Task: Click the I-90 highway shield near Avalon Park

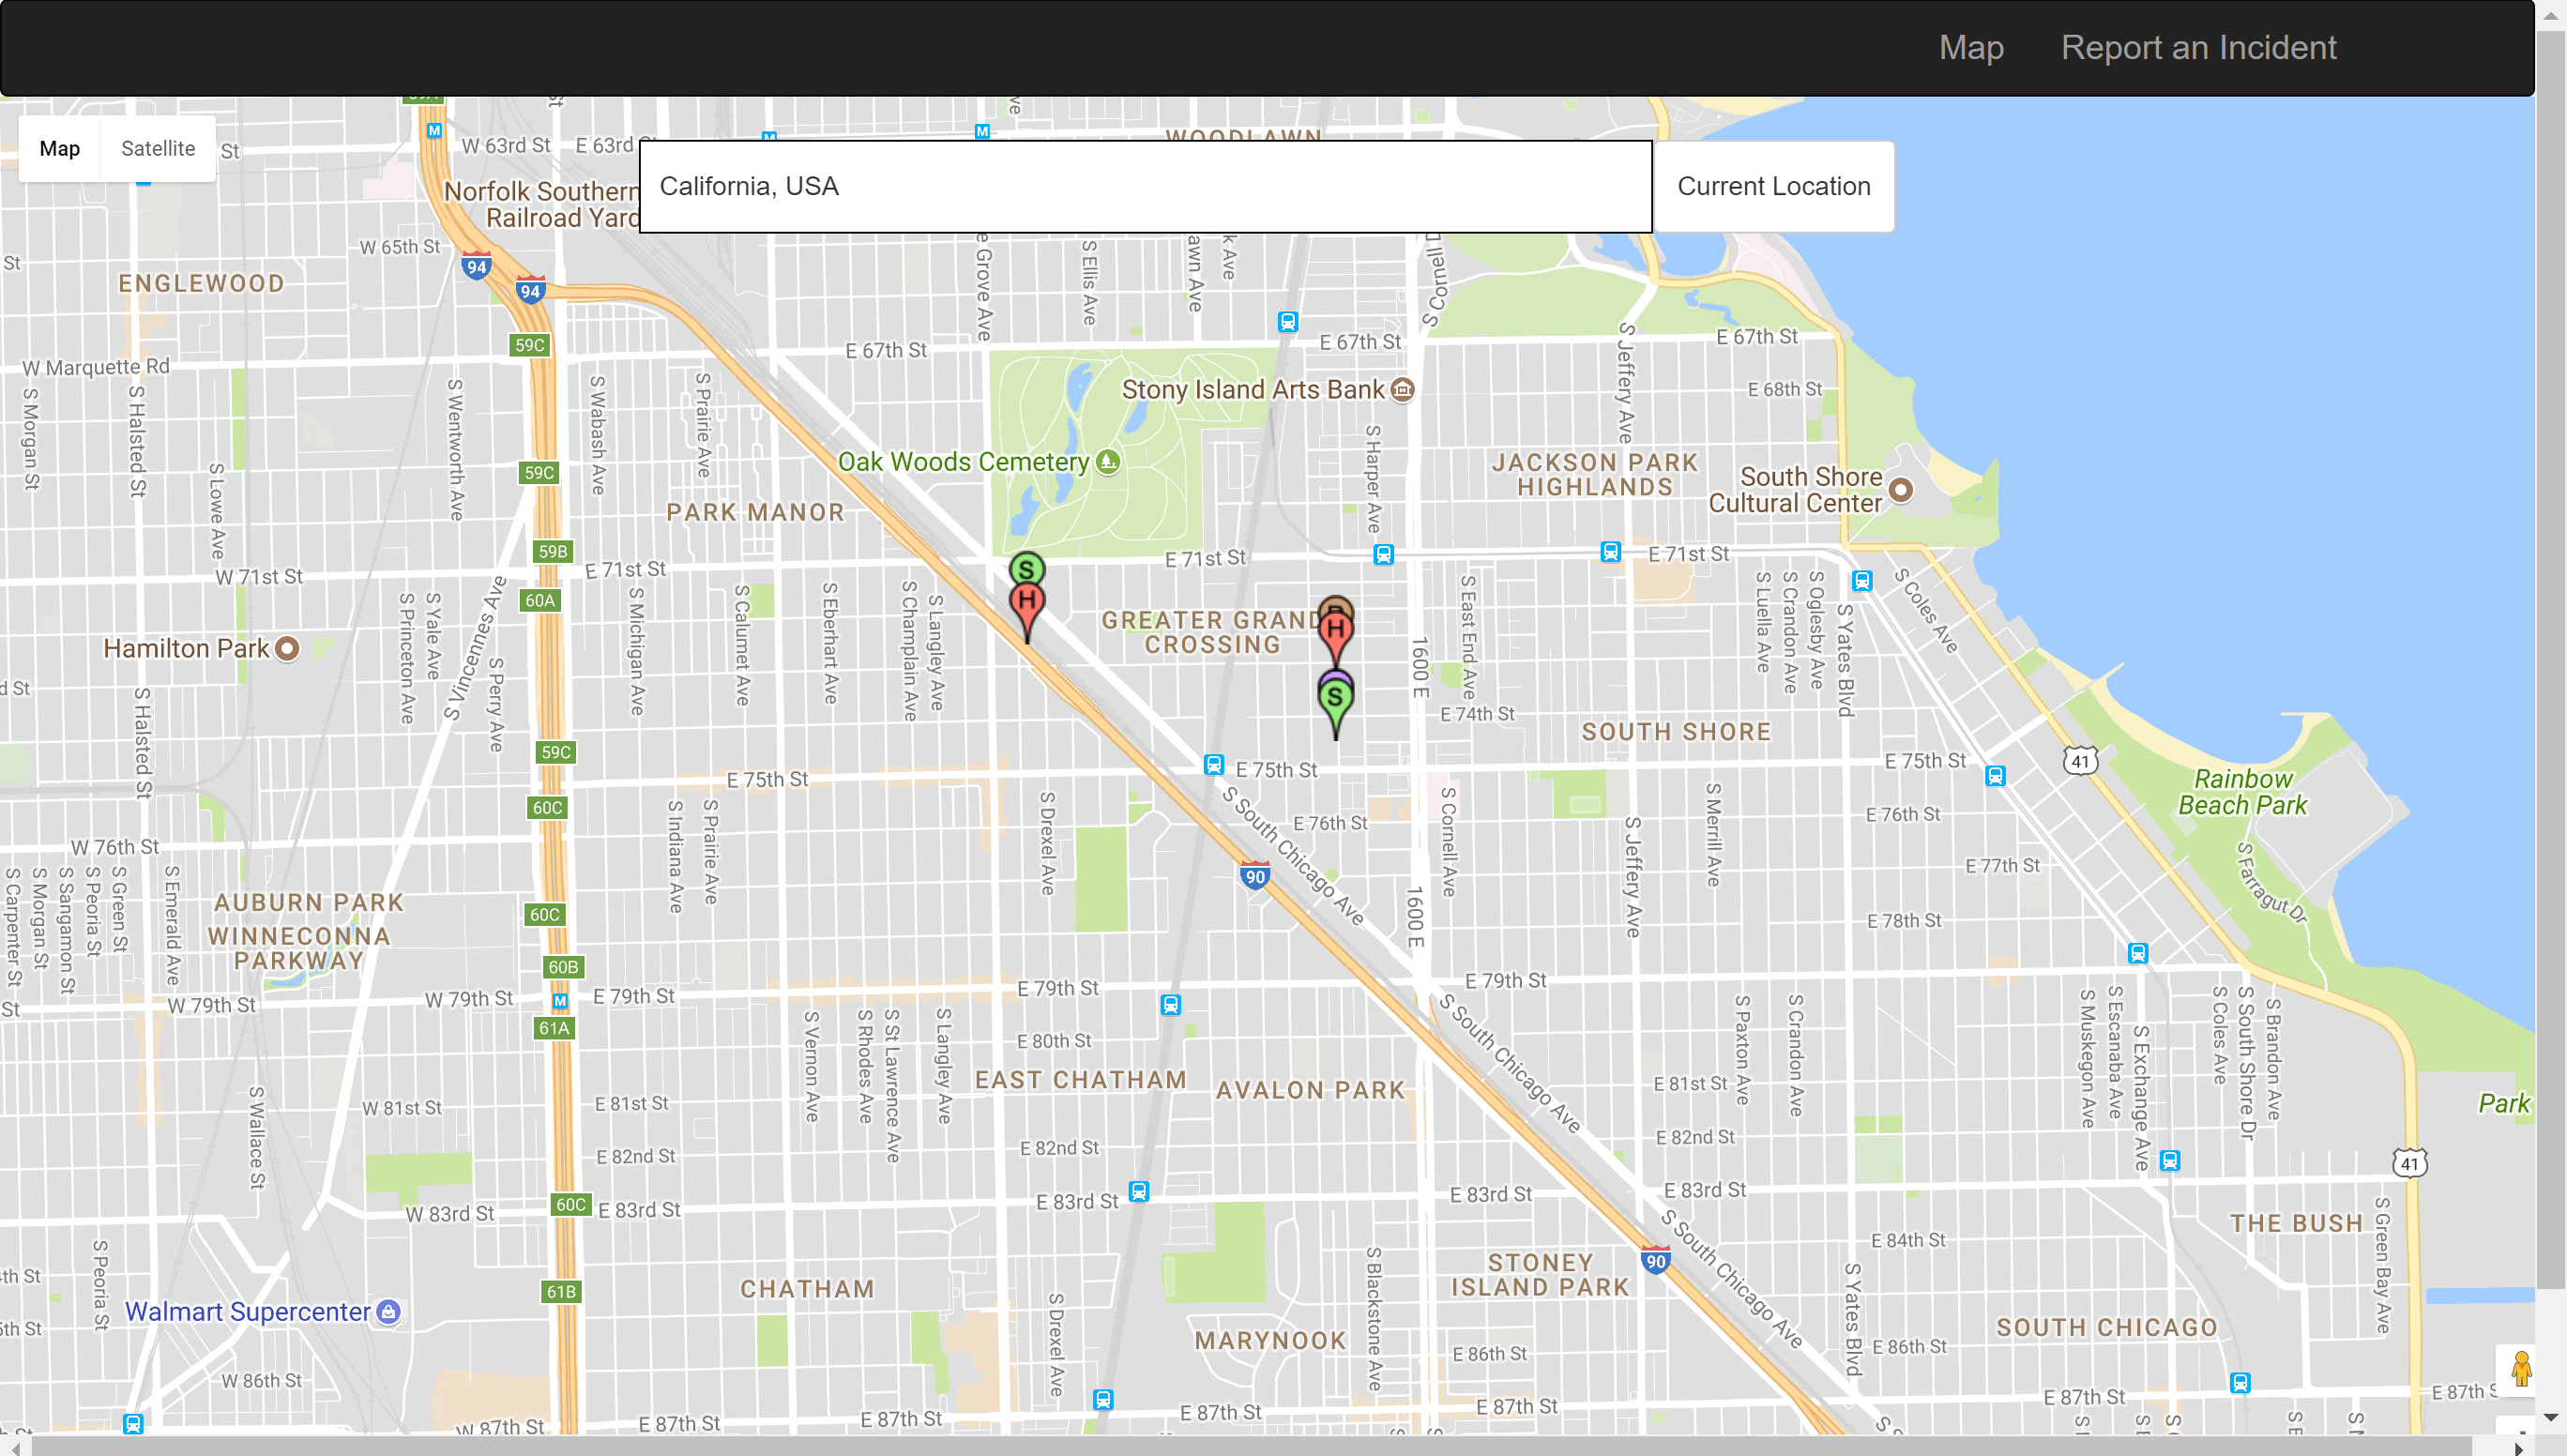Action: [x=1255, y=876]
